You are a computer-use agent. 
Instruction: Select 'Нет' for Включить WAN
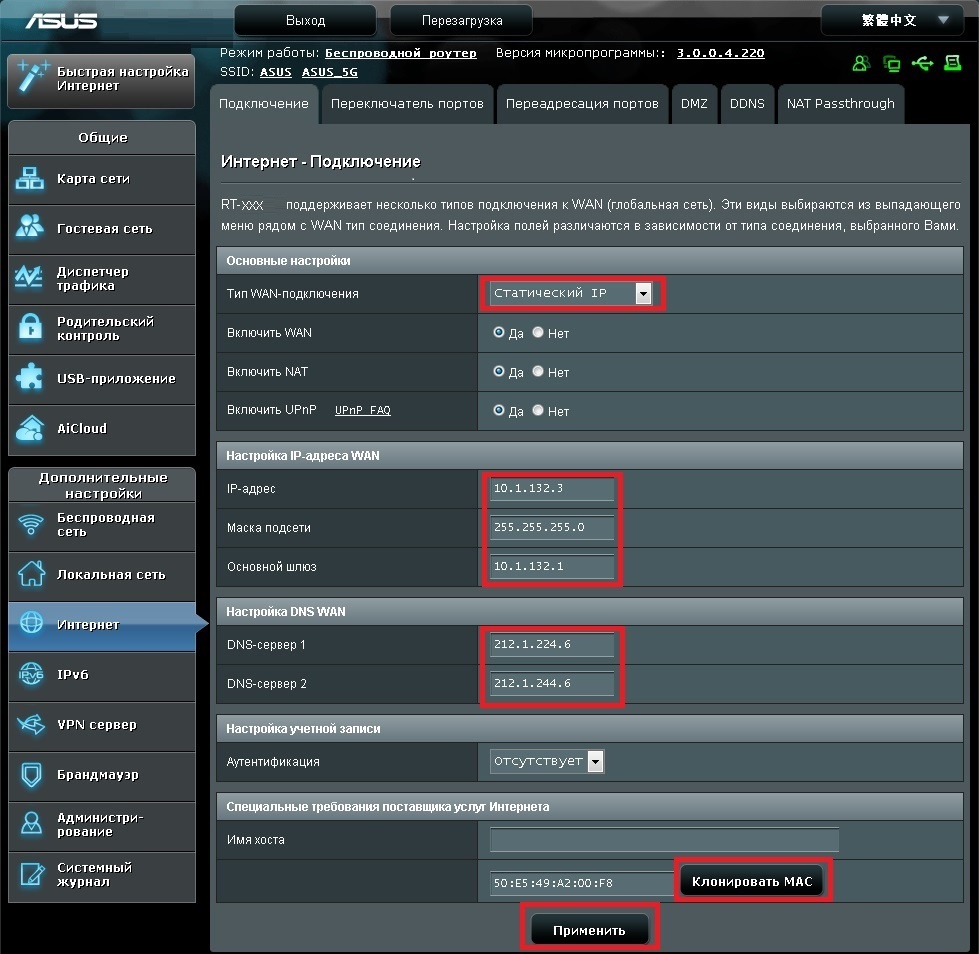pos(538,333)
